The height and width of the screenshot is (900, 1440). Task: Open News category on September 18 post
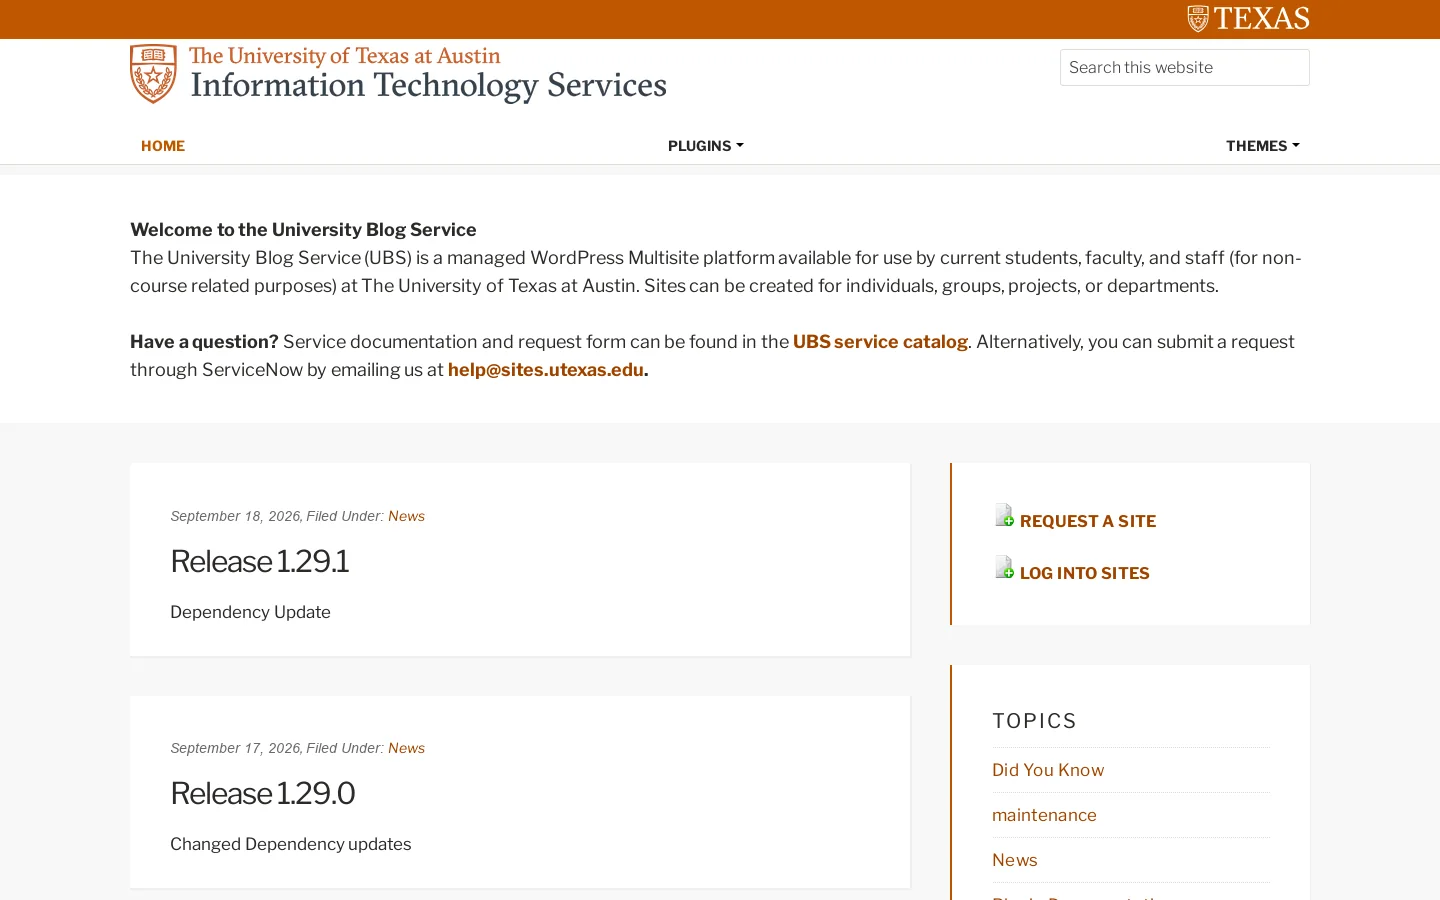[406, 516]
